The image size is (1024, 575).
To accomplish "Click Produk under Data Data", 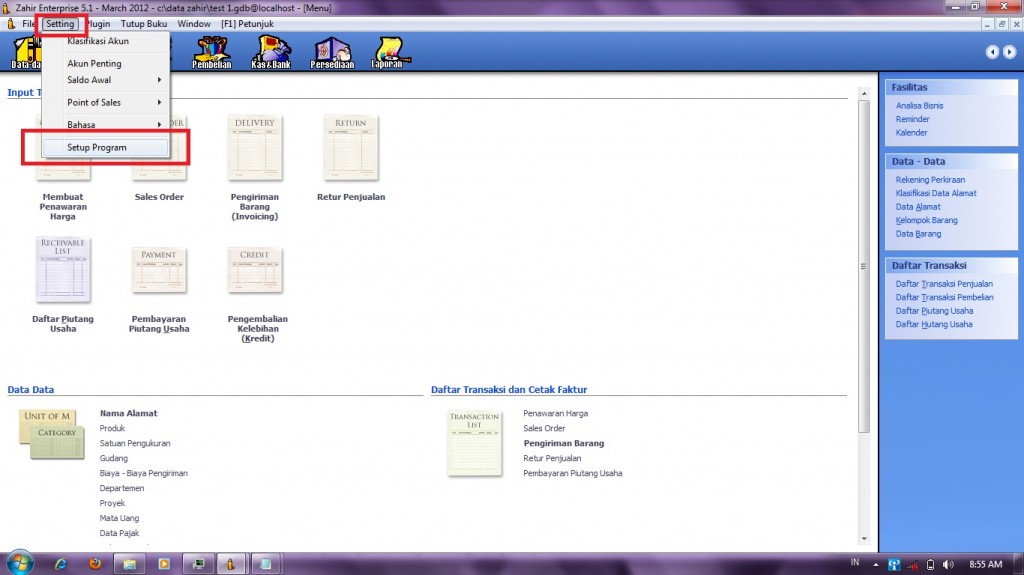I will (x=112, y=428).
